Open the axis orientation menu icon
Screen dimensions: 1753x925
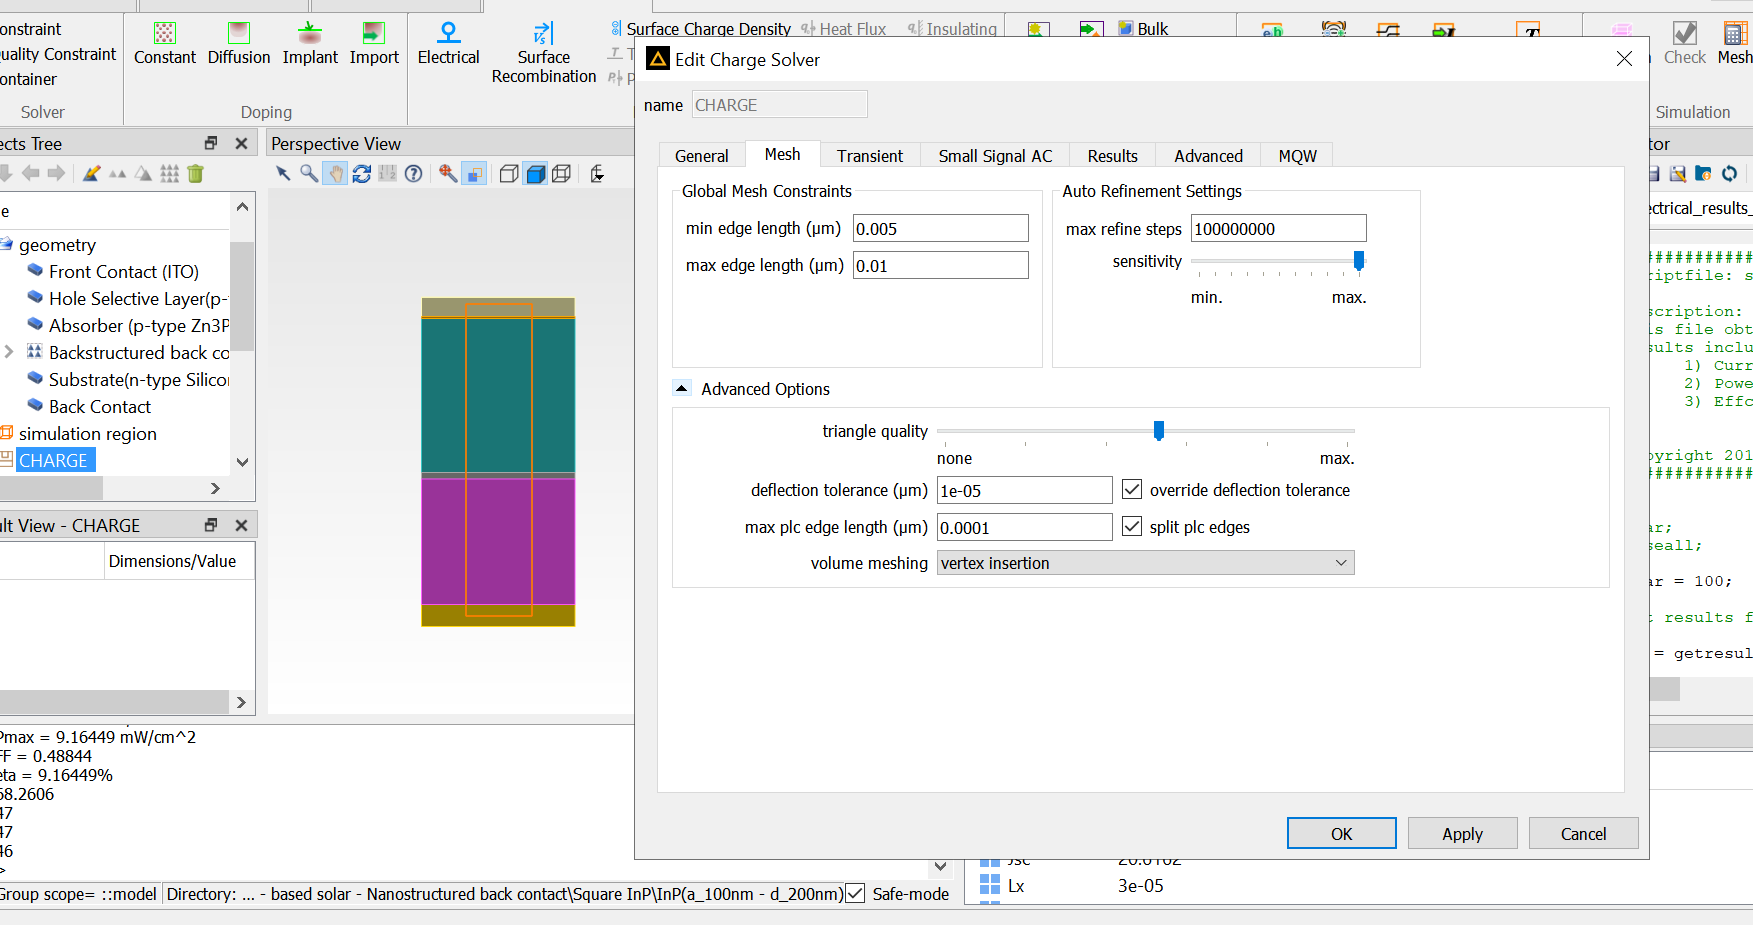coord(597,174)
